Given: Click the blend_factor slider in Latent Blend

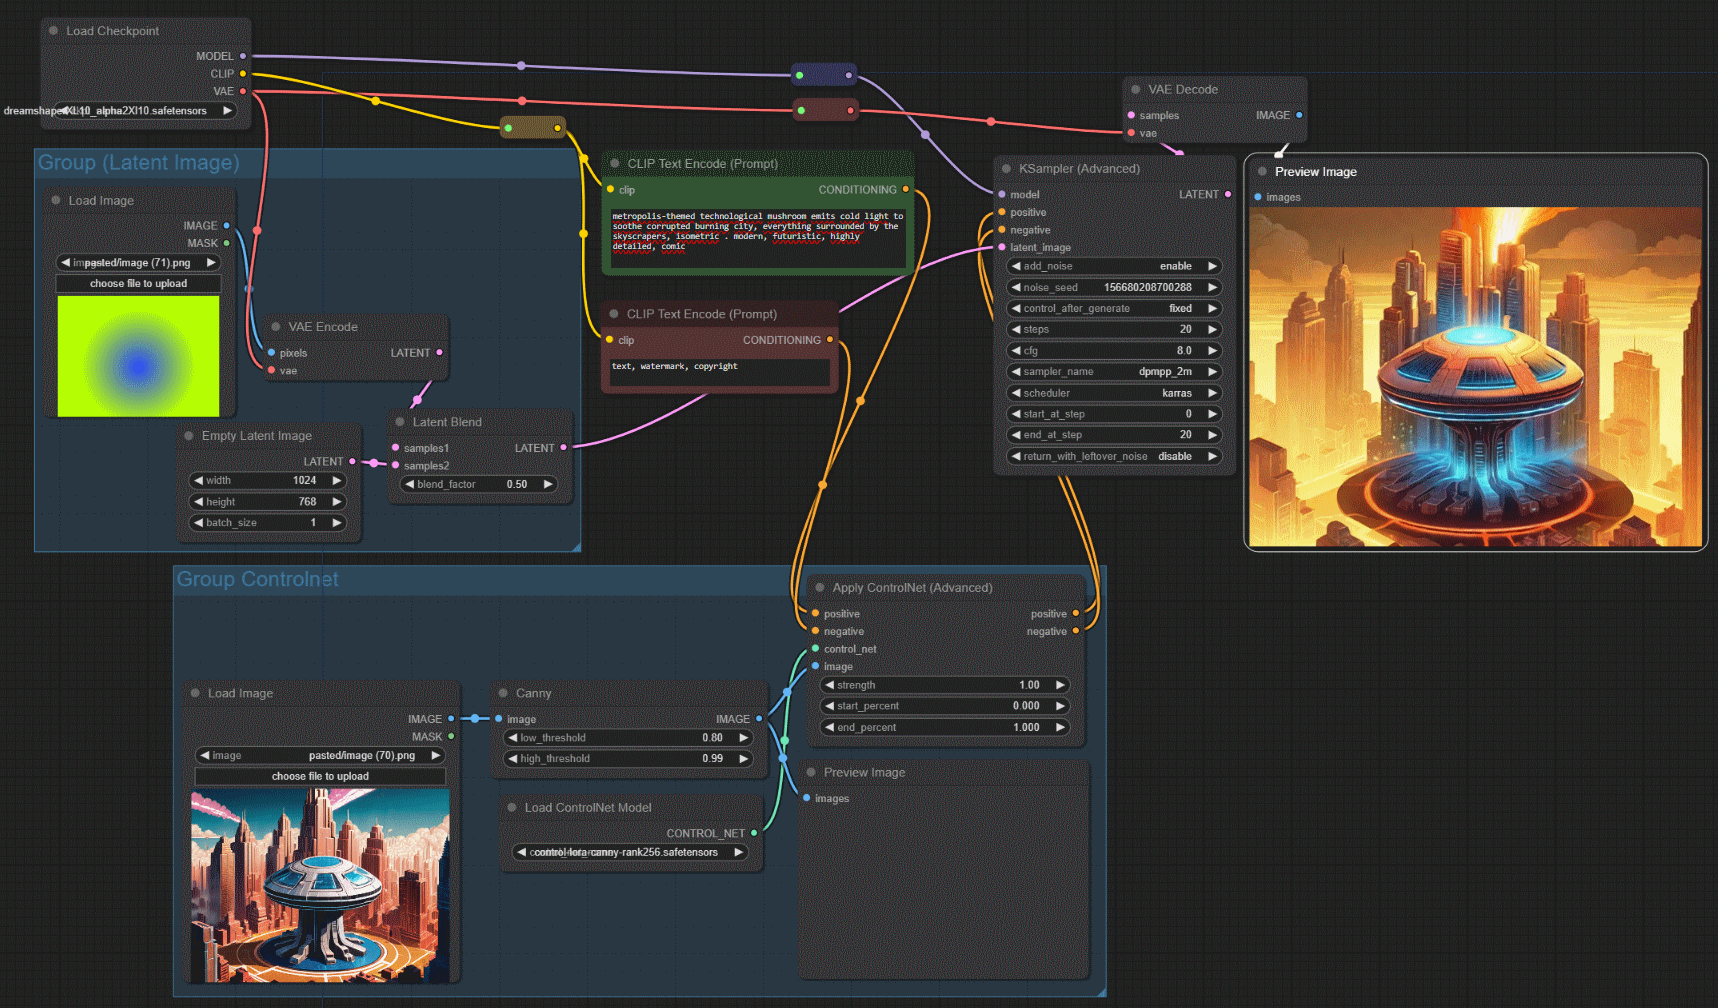Looking at the screenshot, I should (478, 484).
